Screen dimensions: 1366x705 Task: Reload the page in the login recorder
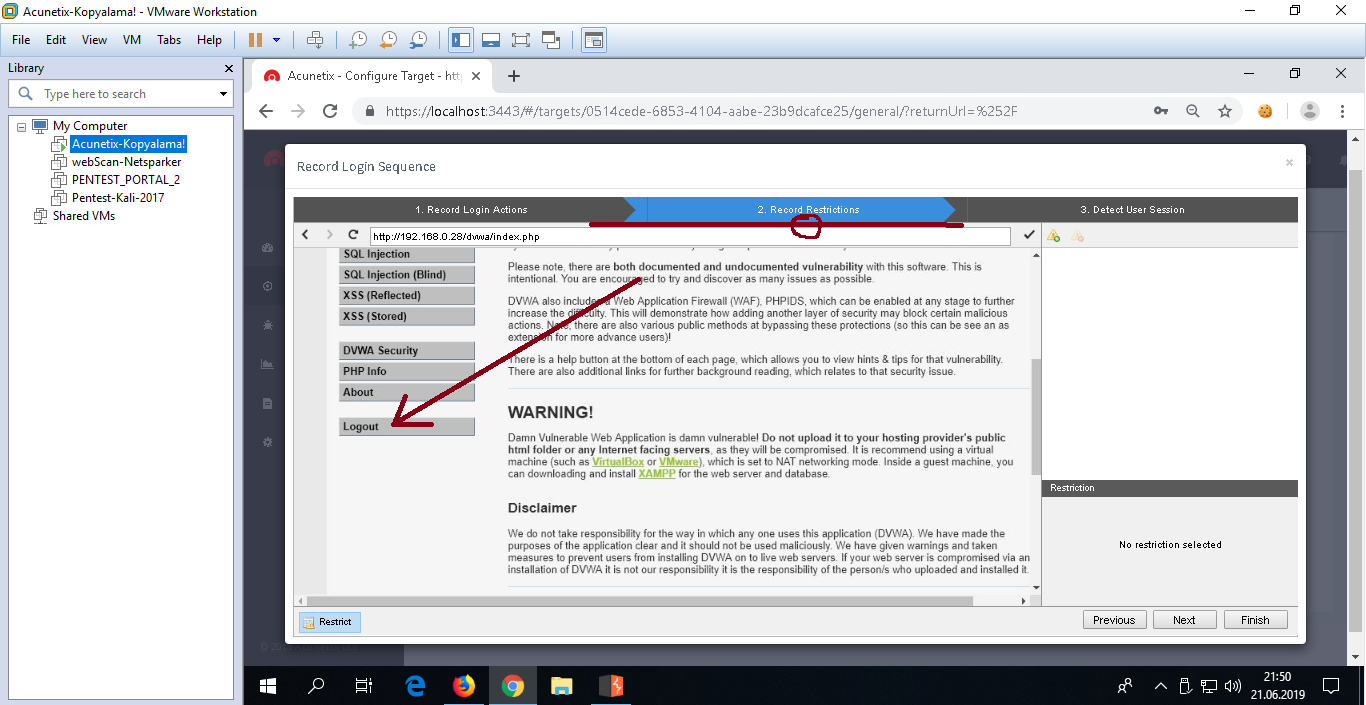point(353,235)
